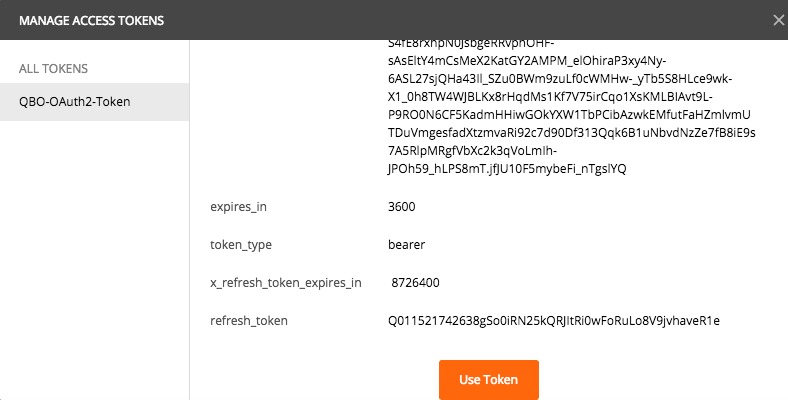Click the MANAGE ACCESS TOKENS title
This screenshot has width=788, height=400.
pyautogui.click(x=91, y=21)
